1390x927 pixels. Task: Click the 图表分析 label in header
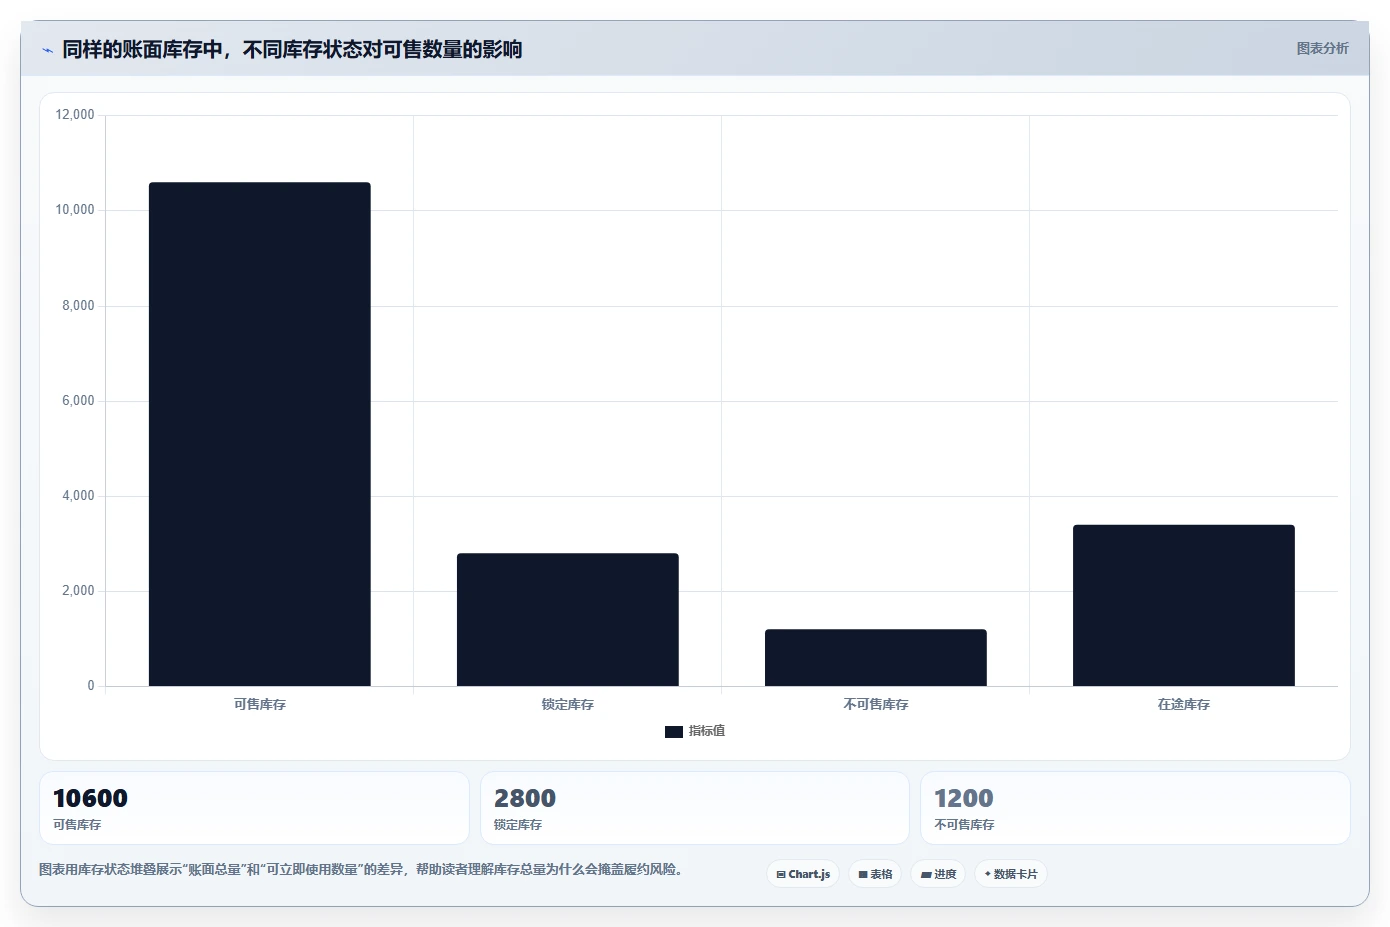1322,48
